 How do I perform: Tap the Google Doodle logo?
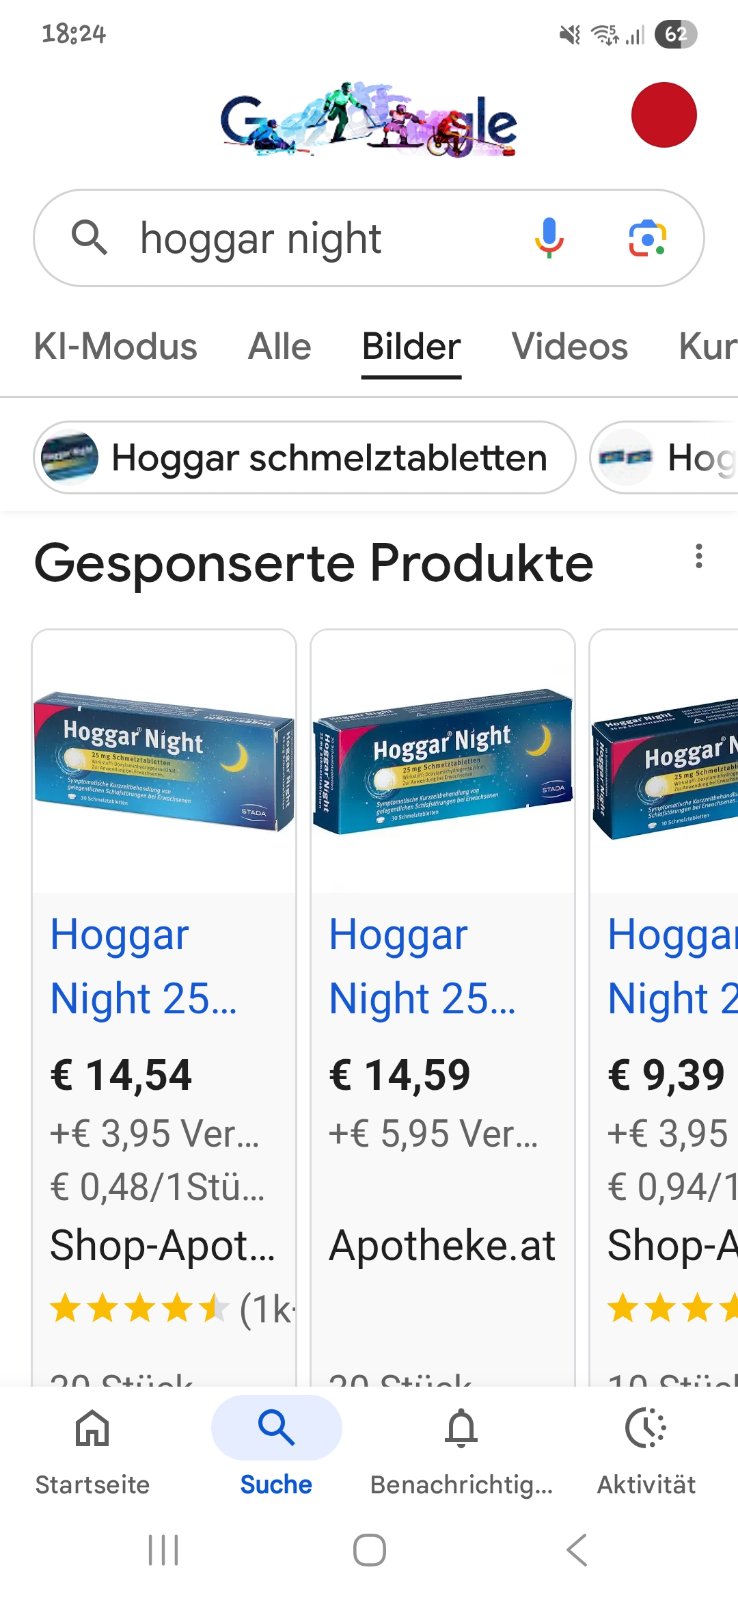tap(369, 120)
